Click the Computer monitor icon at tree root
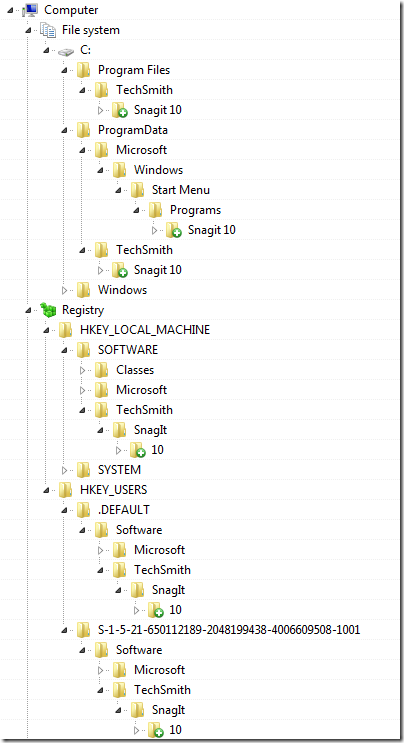 tap(30, 9)
